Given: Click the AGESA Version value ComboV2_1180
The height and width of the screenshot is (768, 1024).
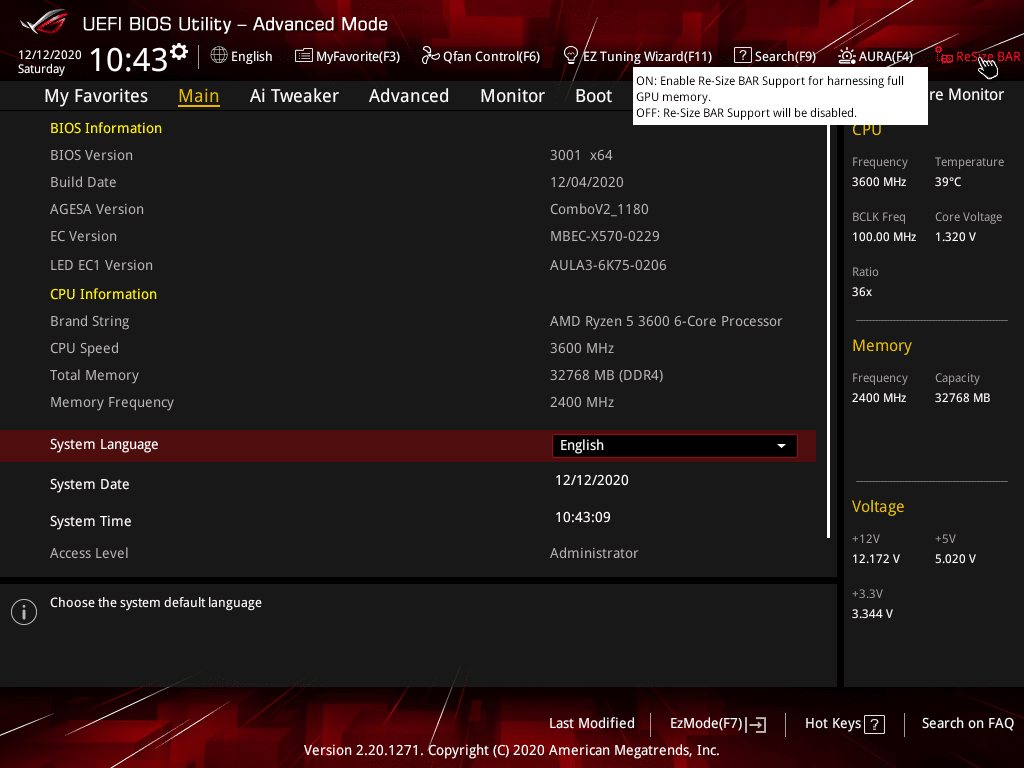Looking at the screenshot, I should coord(599,210).
